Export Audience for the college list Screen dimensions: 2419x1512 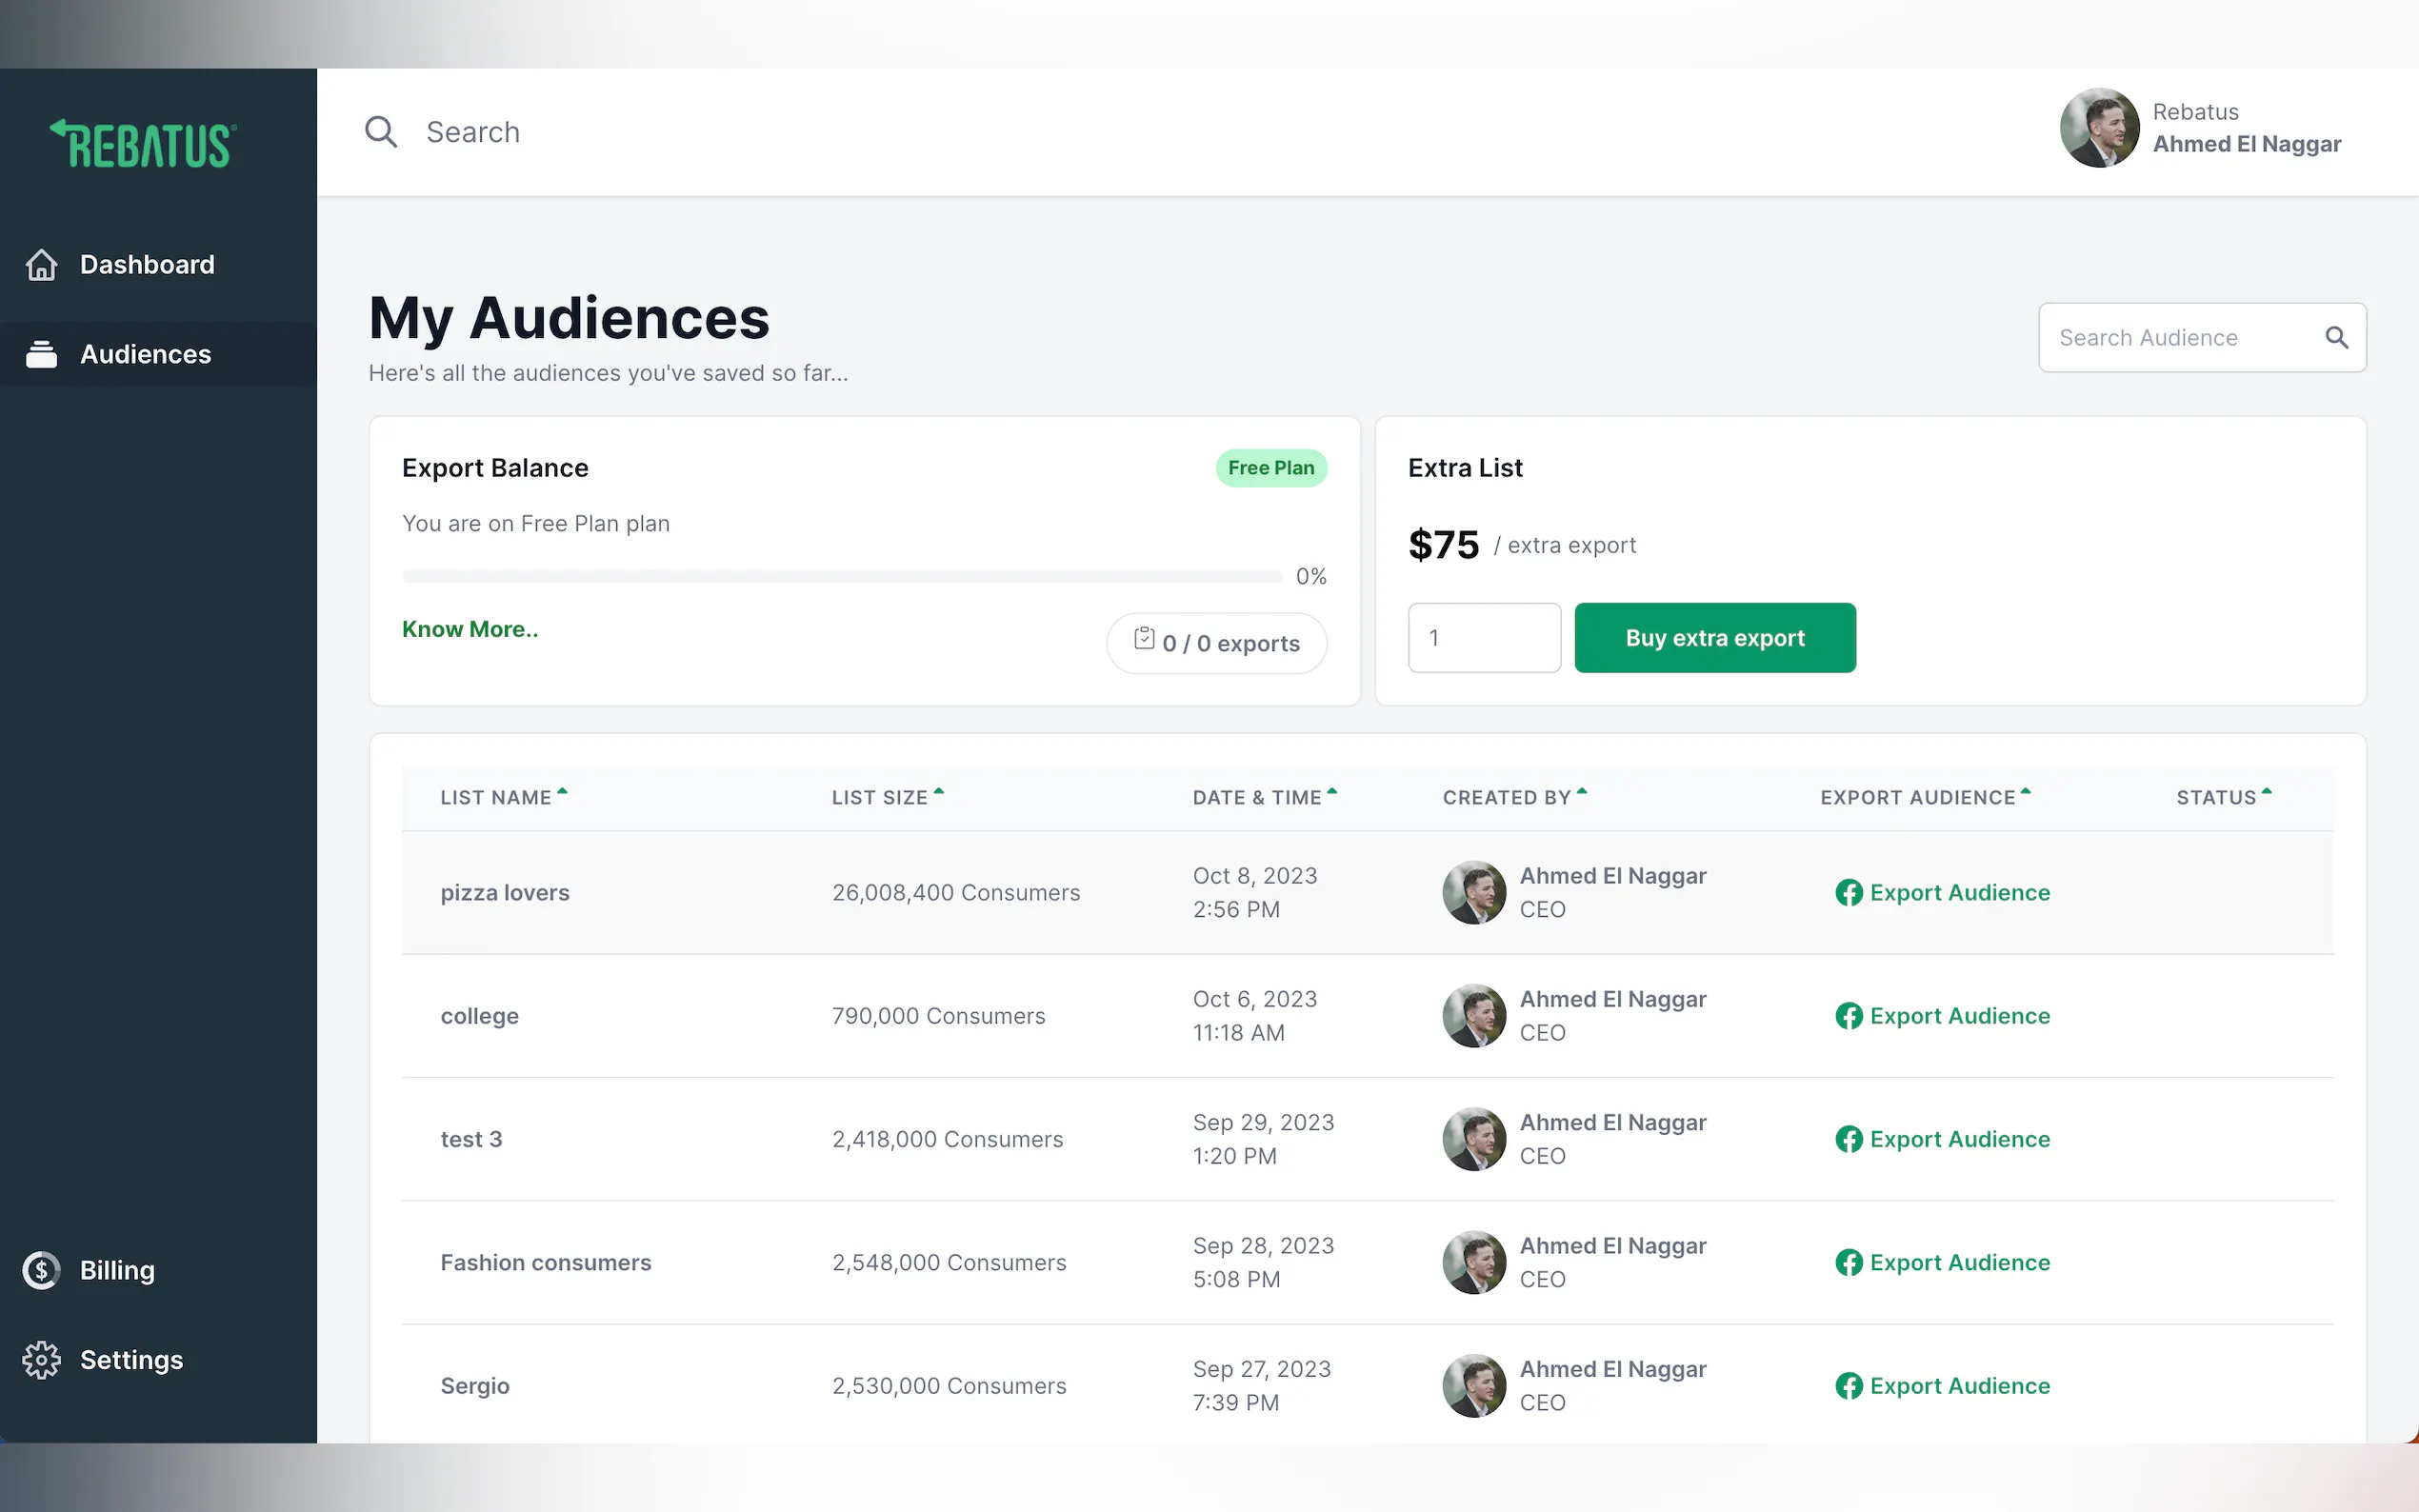coord(1958,1016)
